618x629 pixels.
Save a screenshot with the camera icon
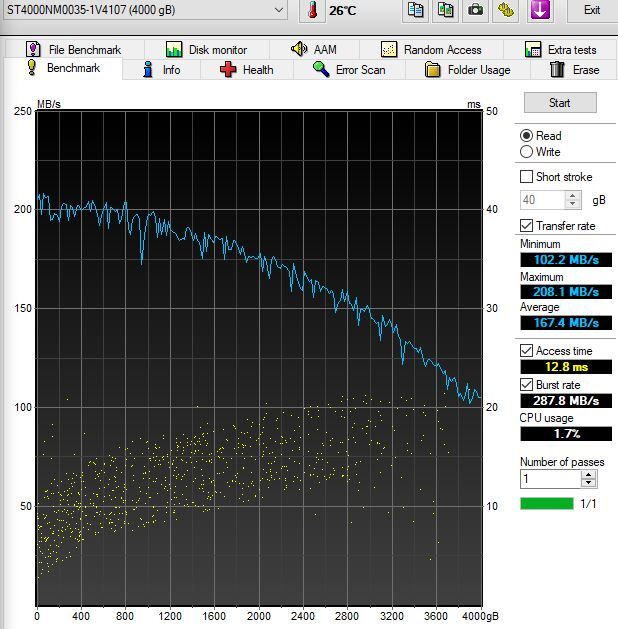point(476,10)
